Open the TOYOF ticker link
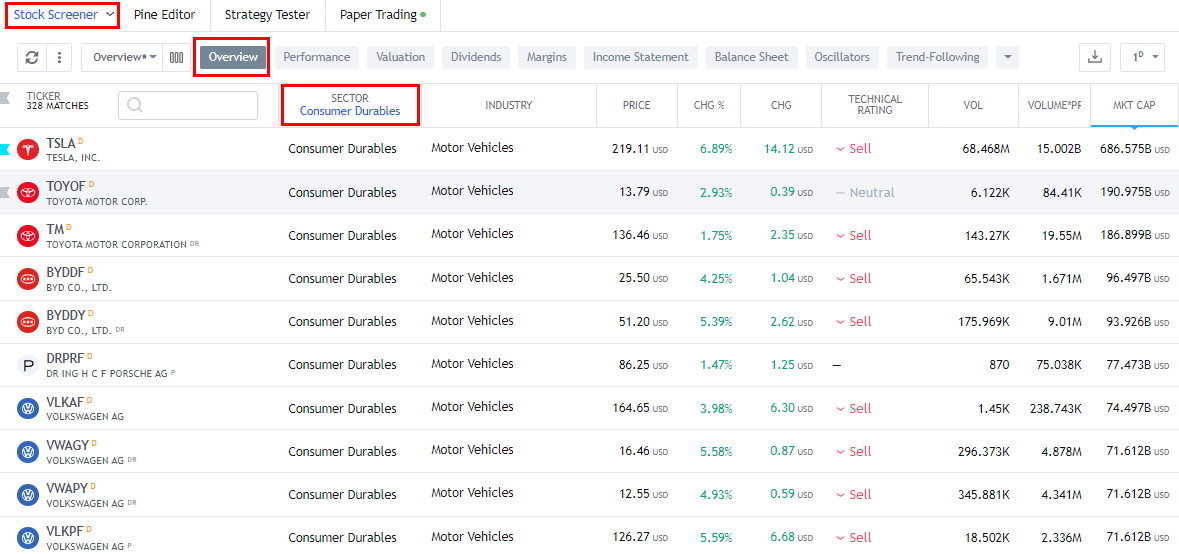Image resolution: width=1179 pixels, height=554 pixels. 66,186
